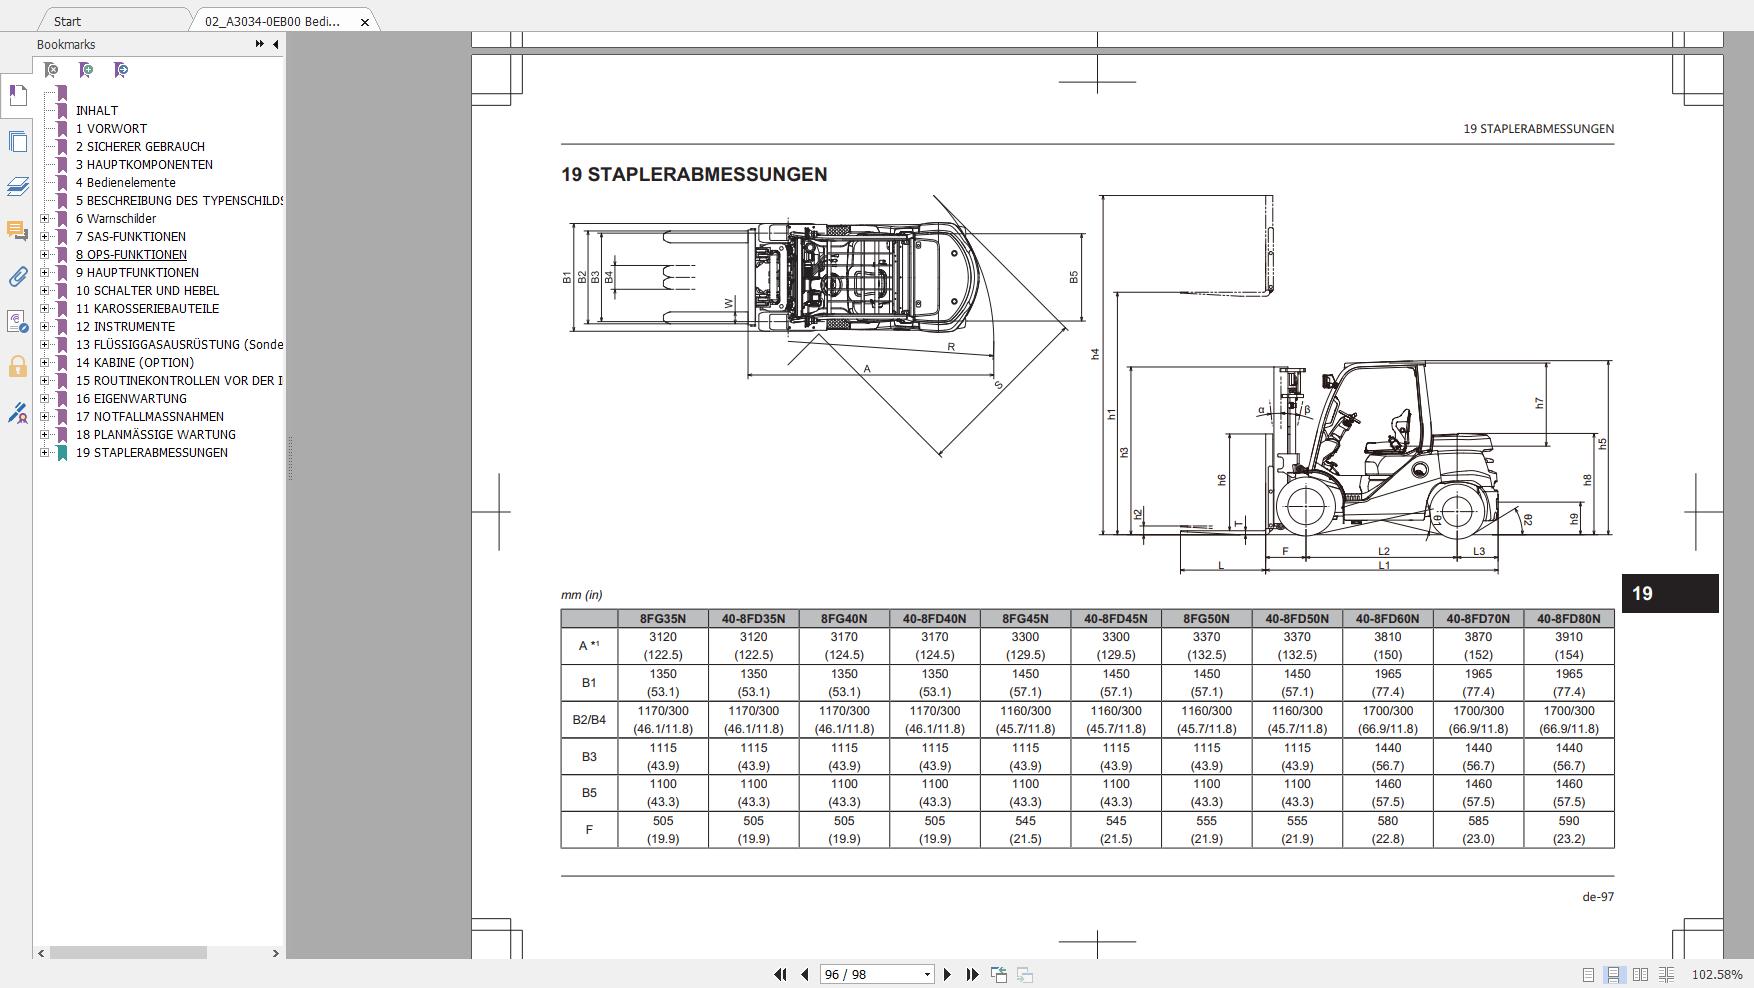Click the add new bookmark icon
The height and width of the screenshot is (988, 1754).
point(86,70)
